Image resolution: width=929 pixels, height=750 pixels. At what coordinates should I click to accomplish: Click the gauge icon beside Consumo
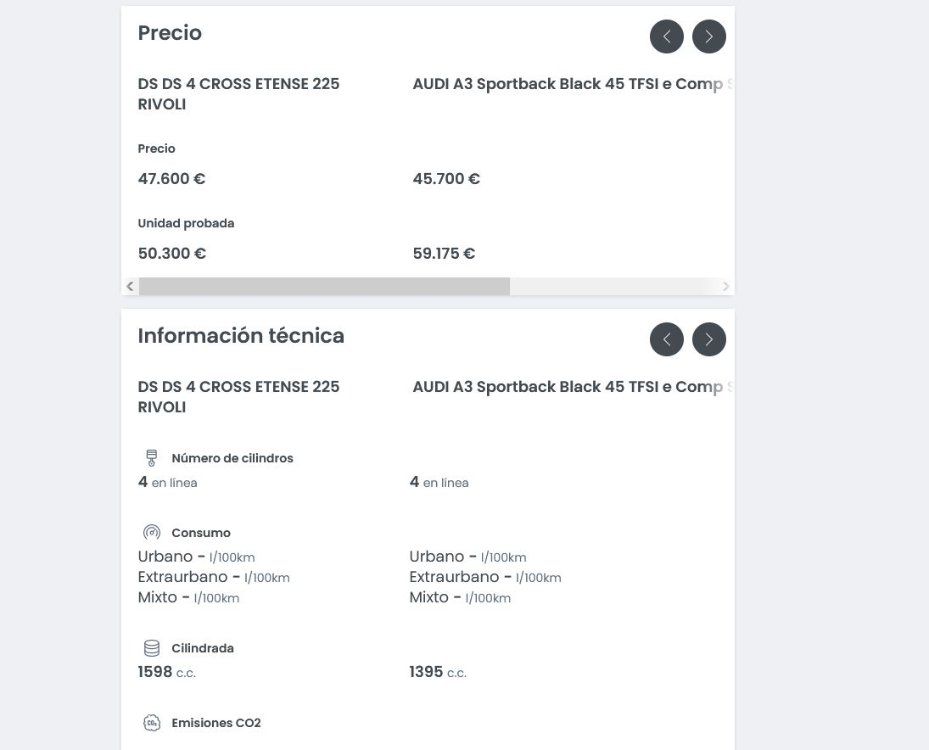click(152, 533)
